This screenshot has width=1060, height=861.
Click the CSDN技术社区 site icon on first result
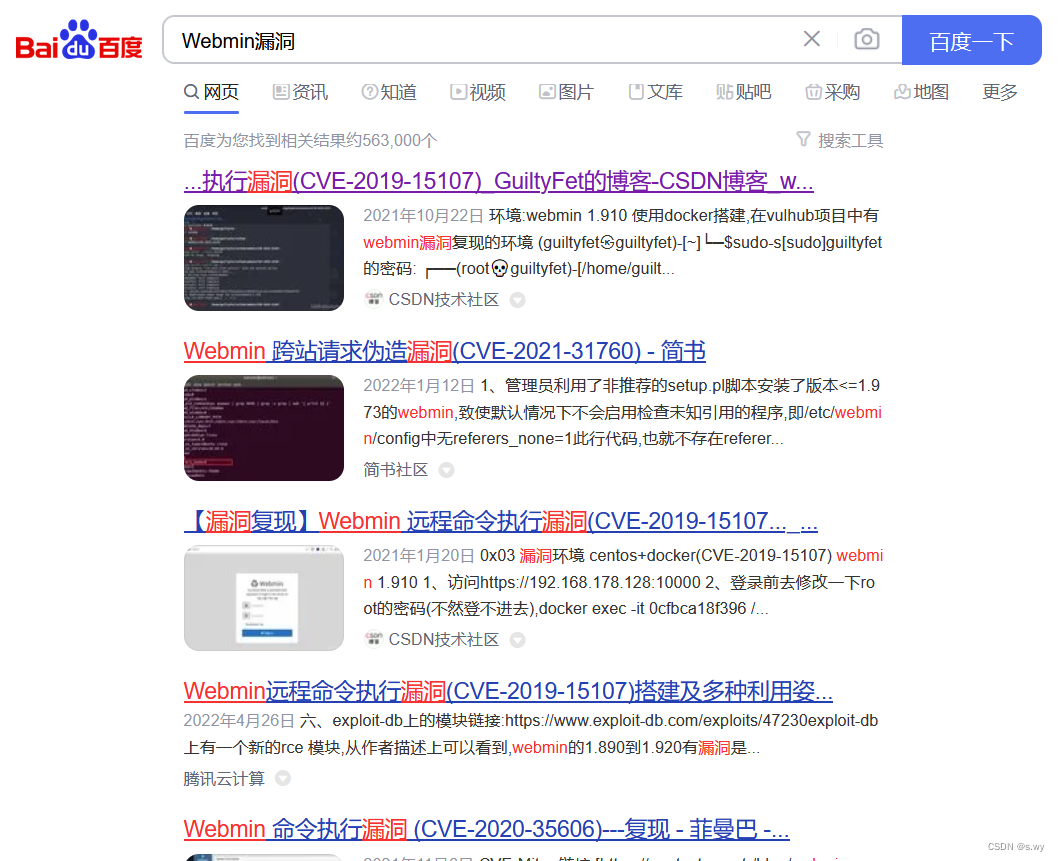point(373,299)
